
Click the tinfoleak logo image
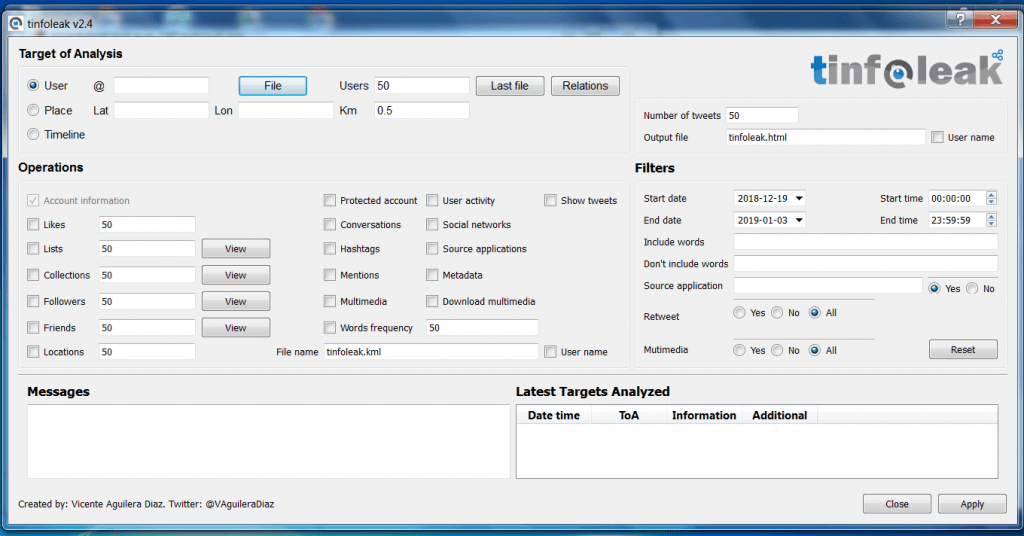pos(906,70)
